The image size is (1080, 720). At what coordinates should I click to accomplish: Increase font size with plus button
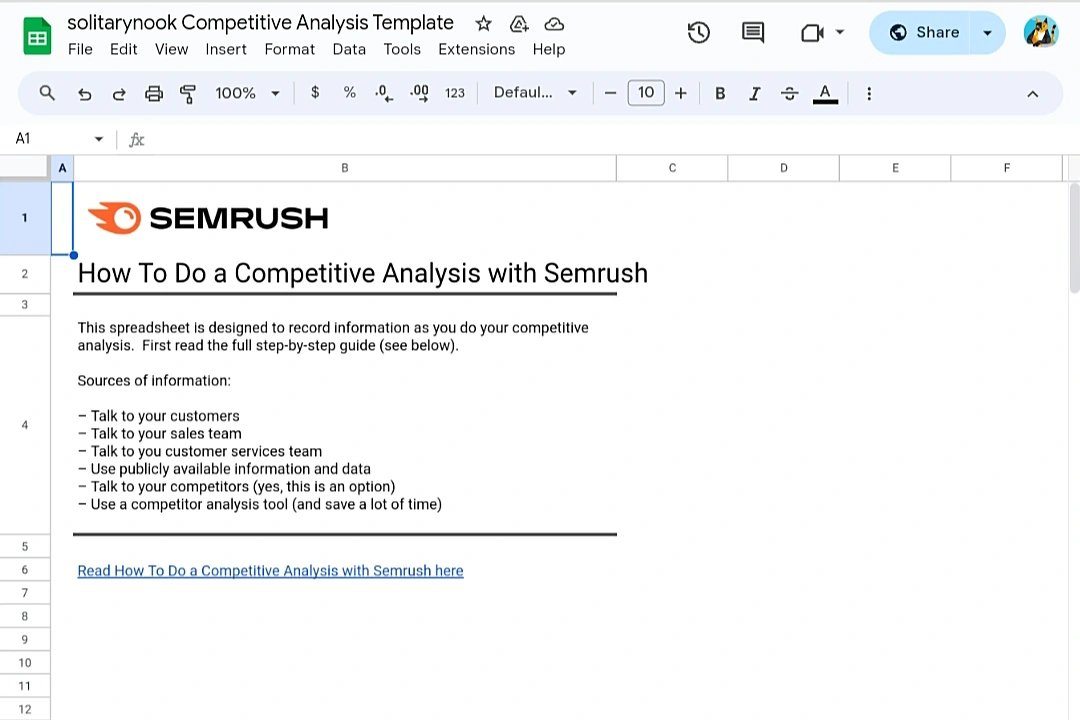681,93
